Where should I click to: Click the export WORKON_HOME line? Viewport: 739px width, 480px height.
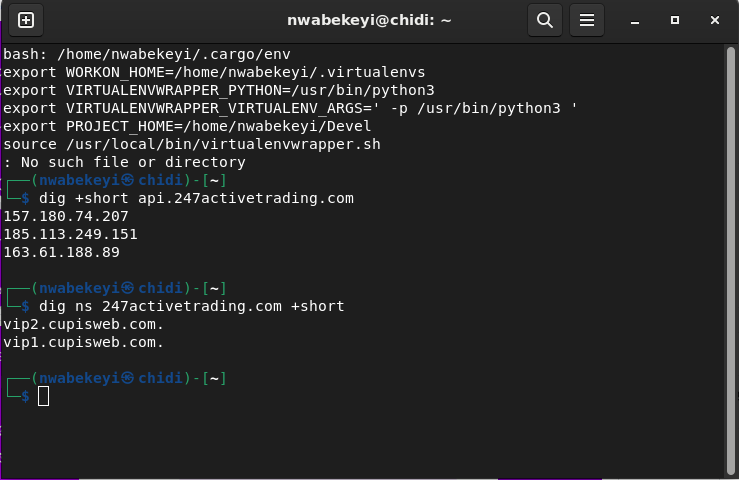(x=214, y=72)
